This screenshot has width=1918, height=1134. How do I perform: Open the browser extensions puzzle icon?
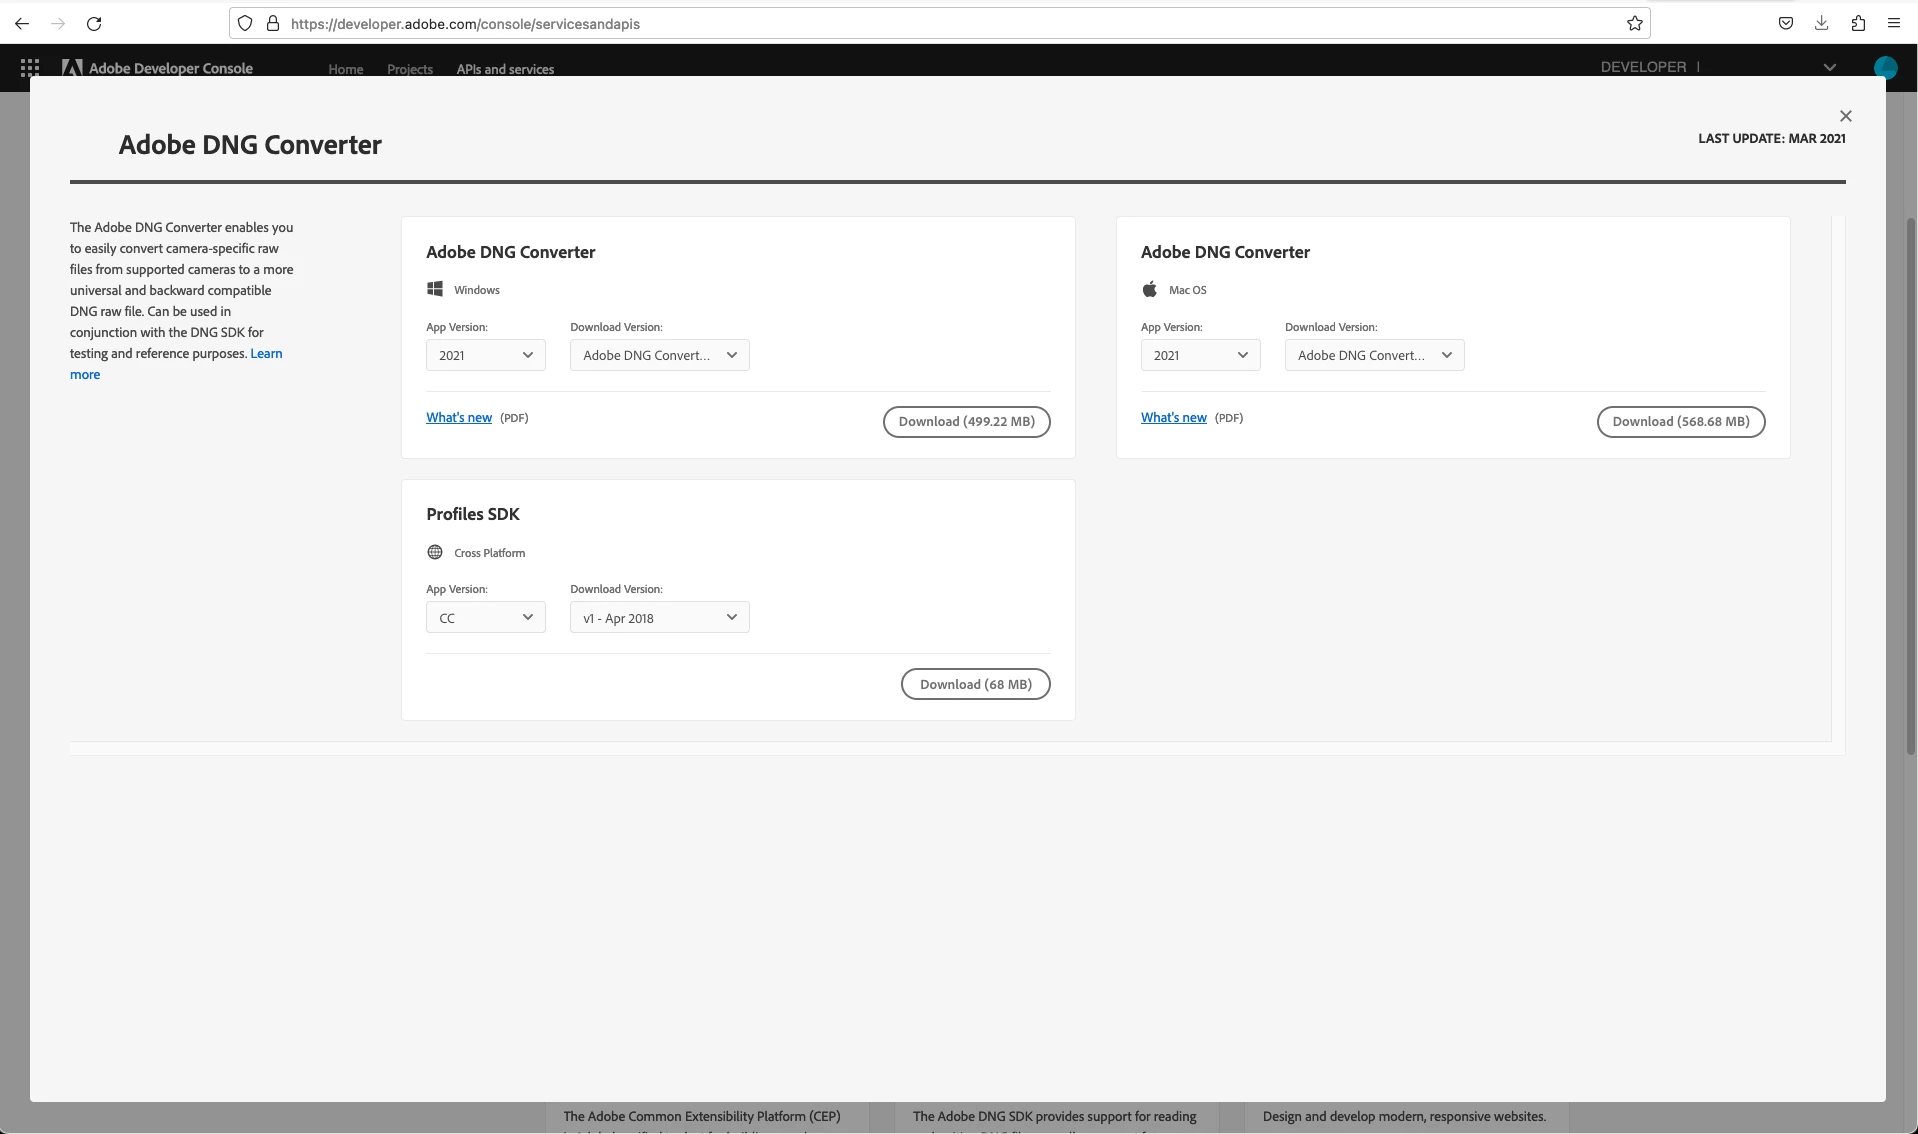(1858, 23)
